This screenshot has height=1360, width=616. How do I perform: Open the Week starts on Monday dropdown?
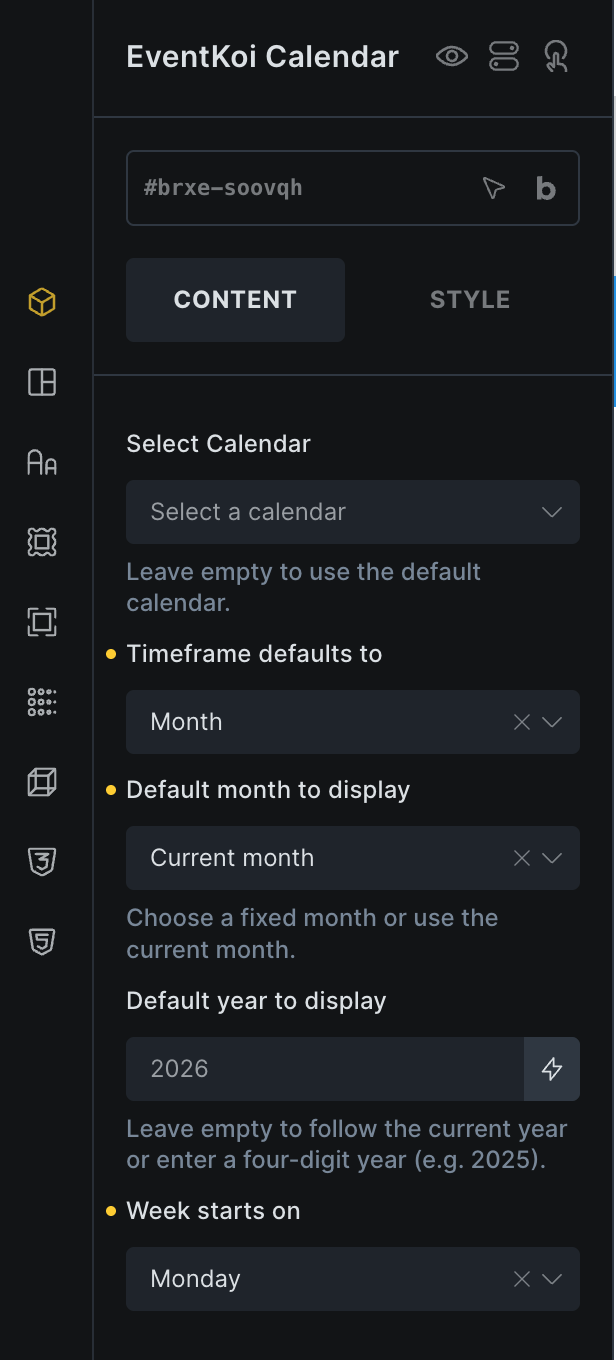[x=552, y=1279]
